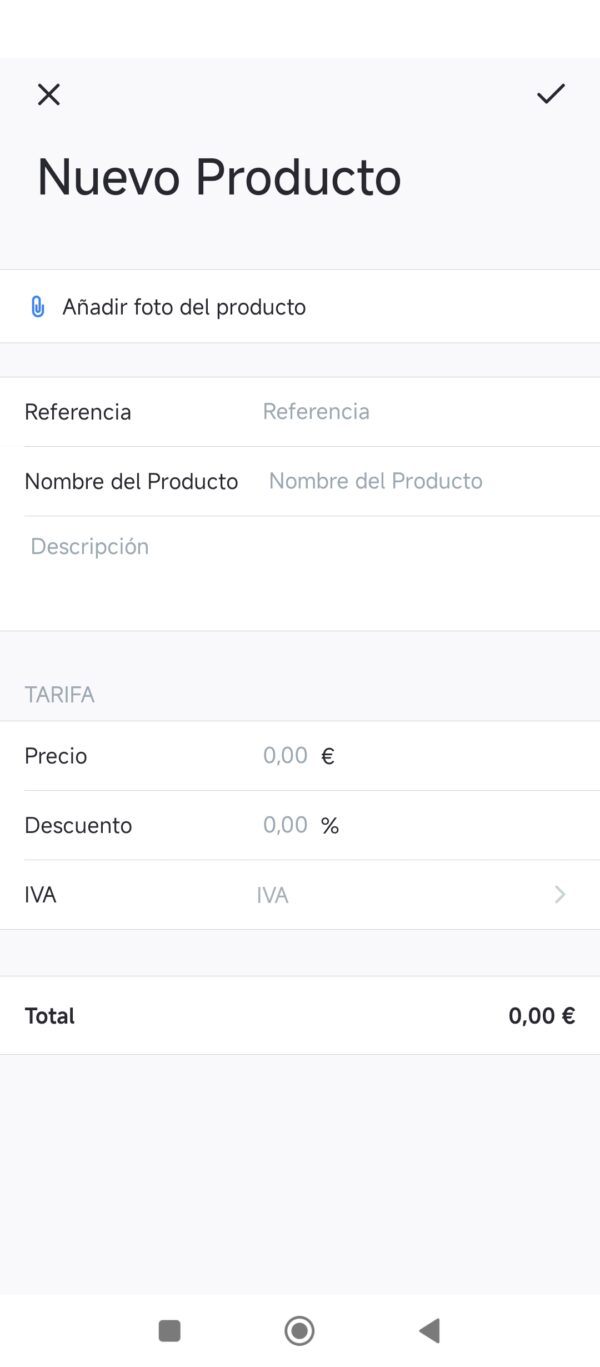600x1367 pixels.
Task: Enter text in the Referencia field
Action: (400, 412)
